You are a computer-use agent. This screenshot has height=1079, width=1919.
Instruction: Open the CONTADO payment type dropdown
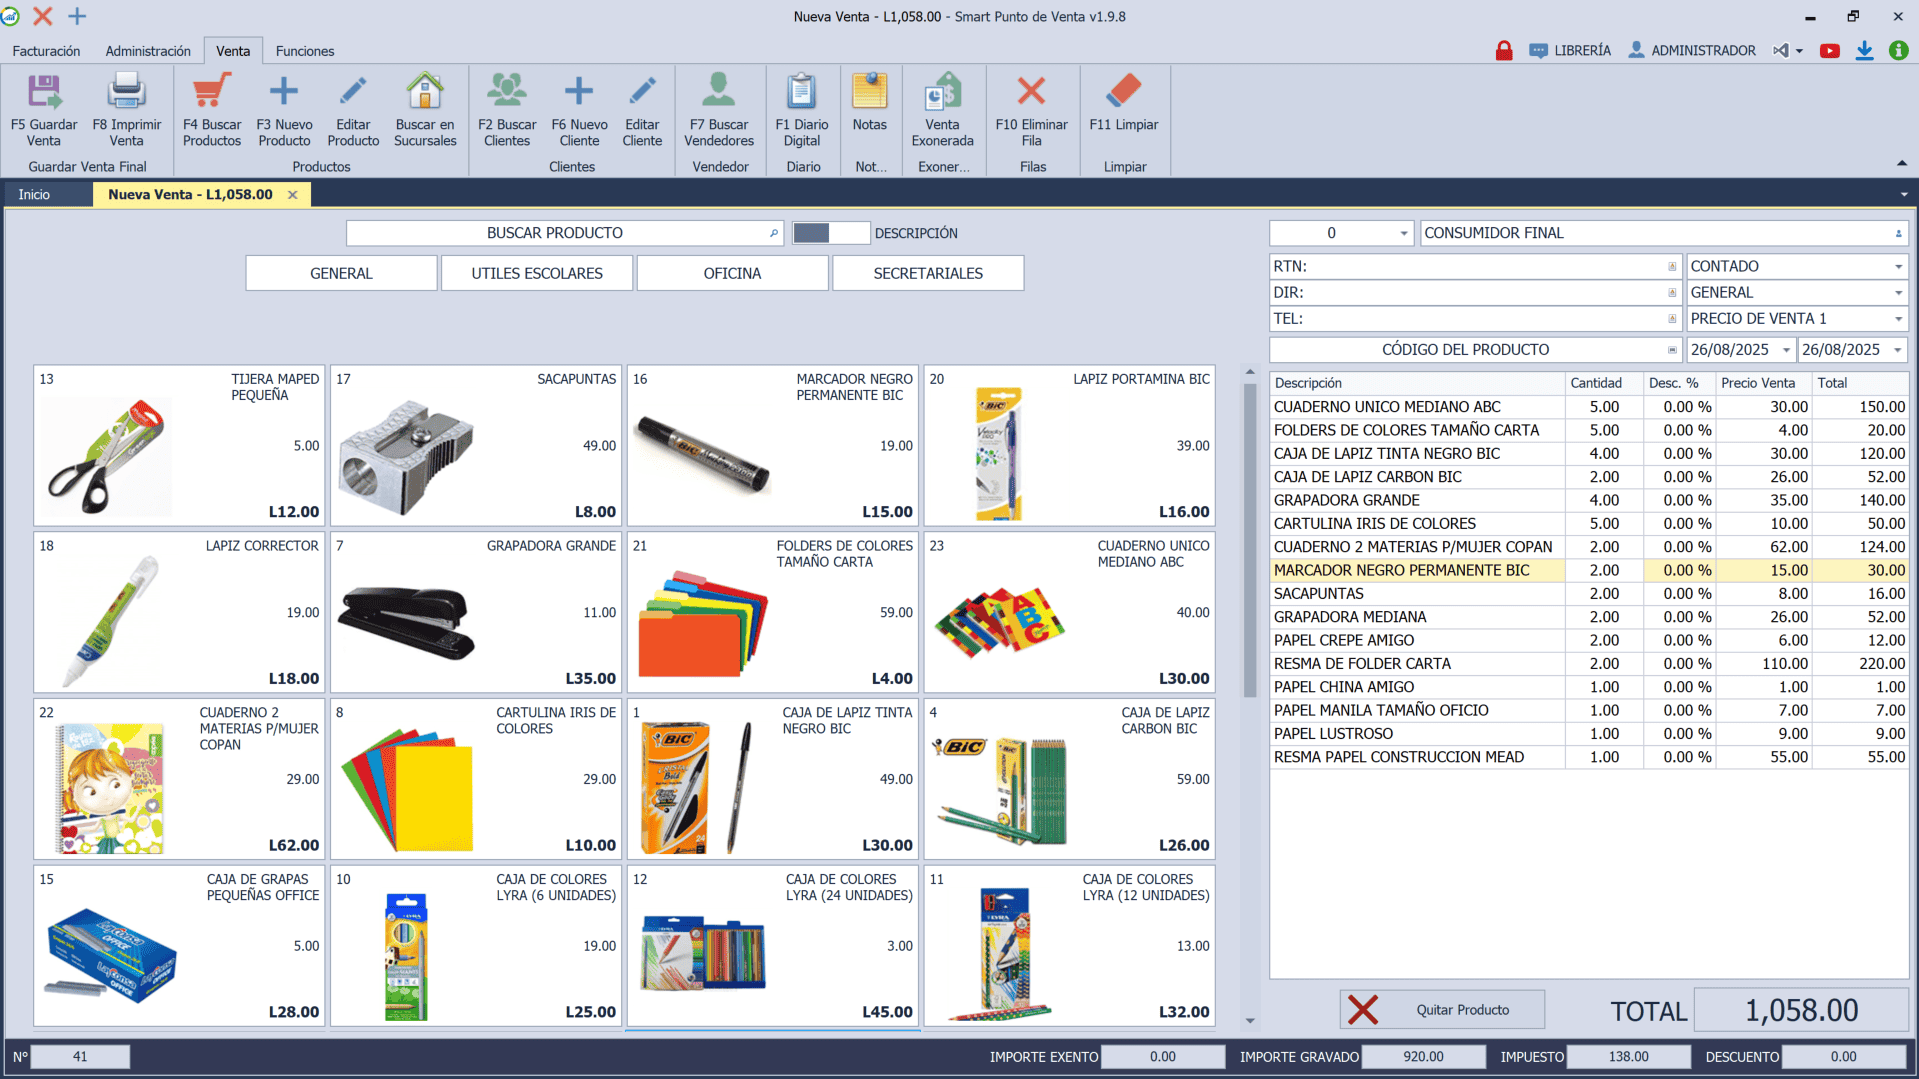1897,267
